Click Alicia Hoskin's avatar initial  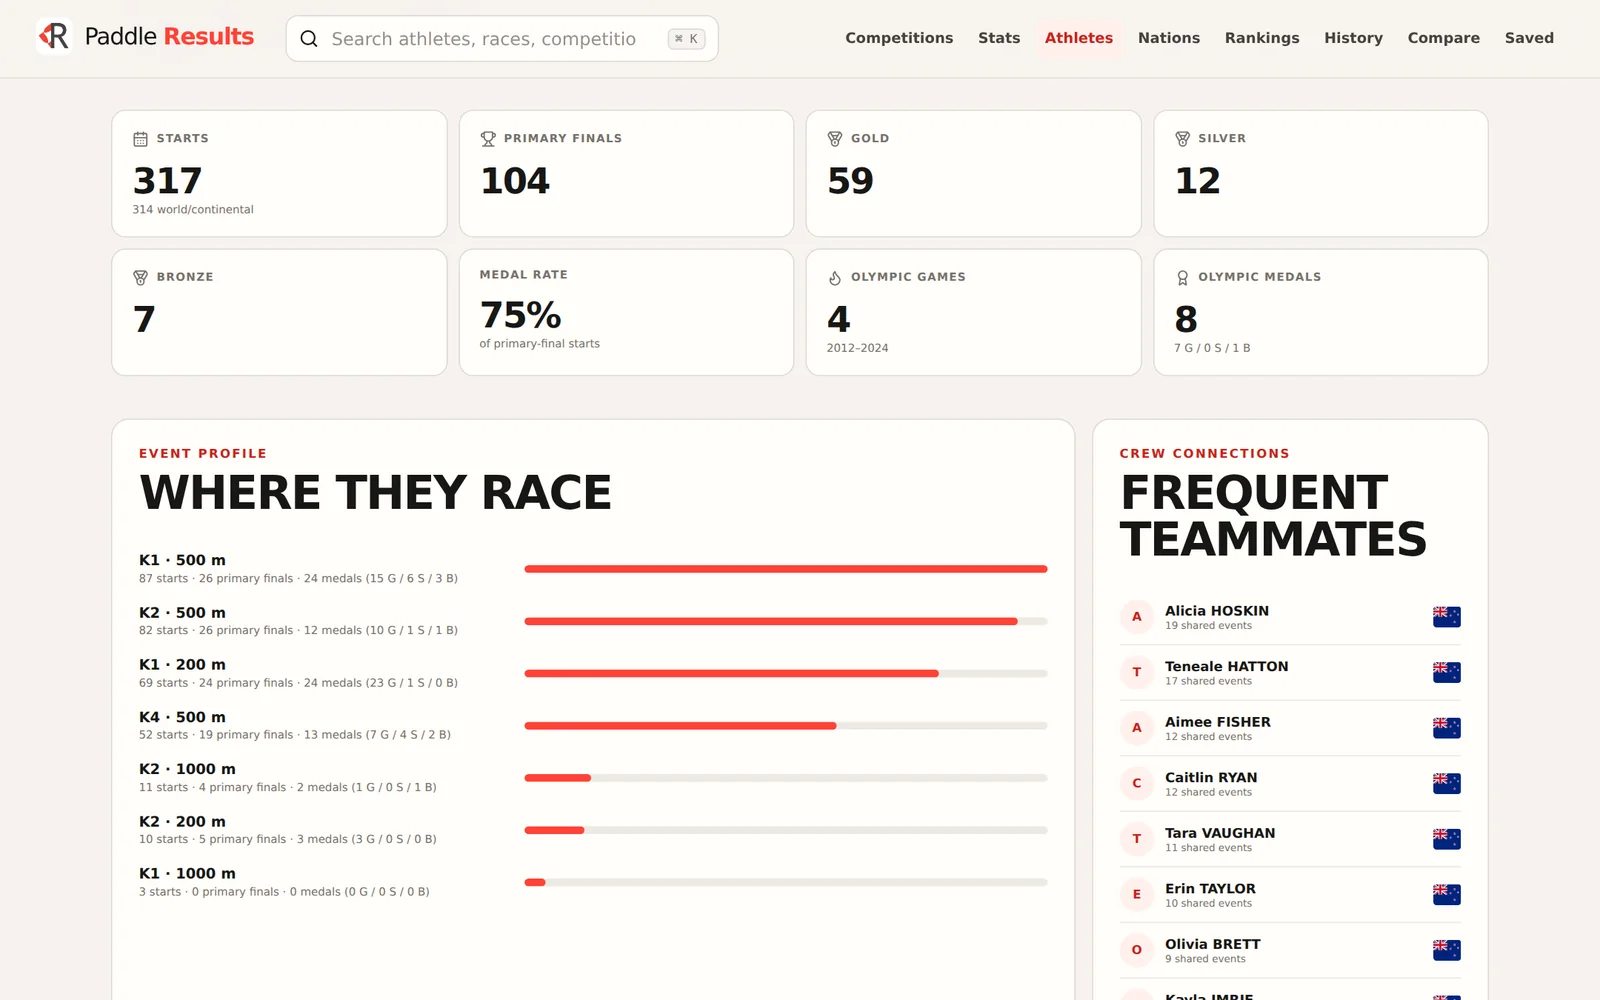[1136, 617]
